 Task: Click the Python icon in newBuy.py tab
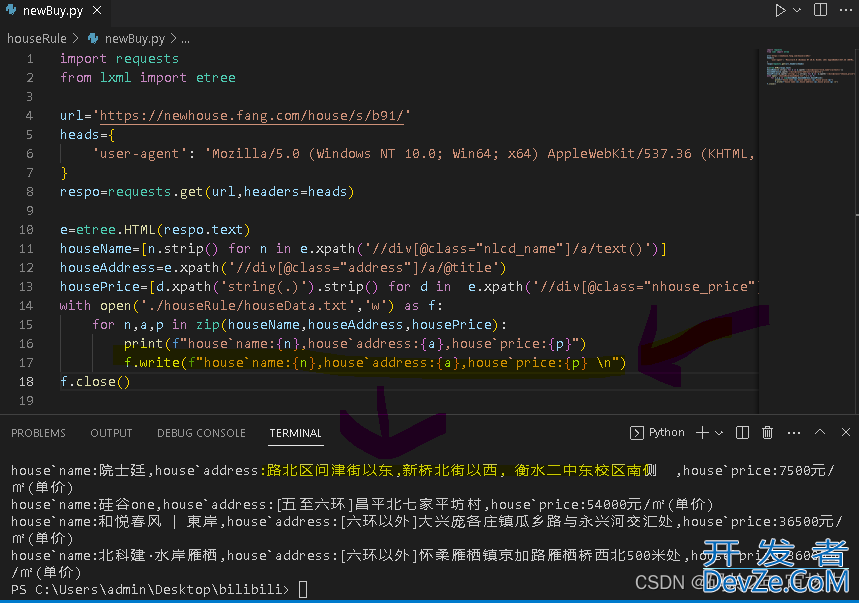pos(11,10)
